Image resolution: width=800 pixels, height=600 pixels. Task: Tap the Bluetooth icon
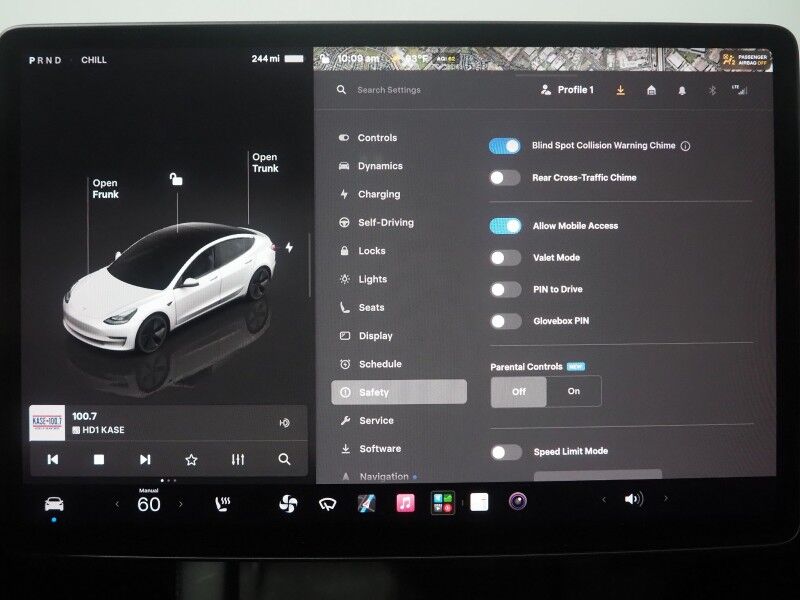pyautogui.click(x=712, y=90)
